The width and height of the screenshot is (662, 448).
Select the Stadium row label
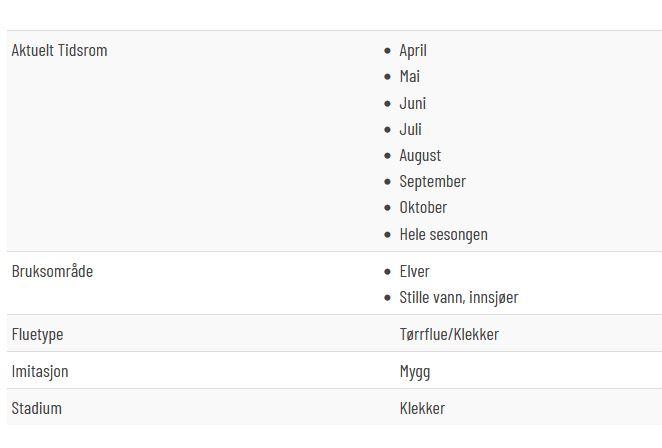37,408
